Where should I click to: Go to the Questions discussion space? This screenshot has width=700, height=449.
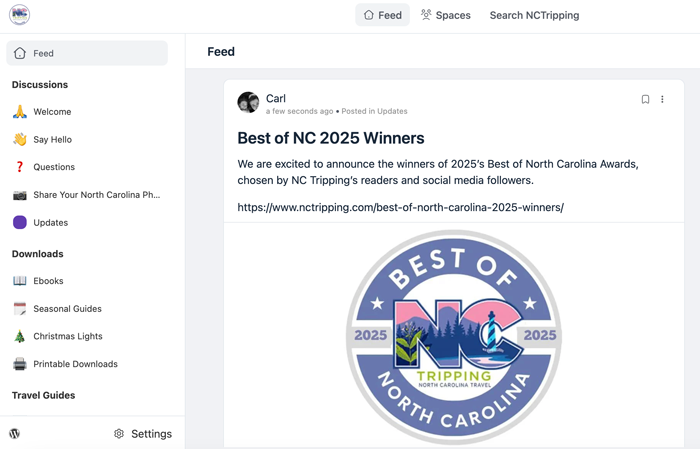(x=54, y=167)
